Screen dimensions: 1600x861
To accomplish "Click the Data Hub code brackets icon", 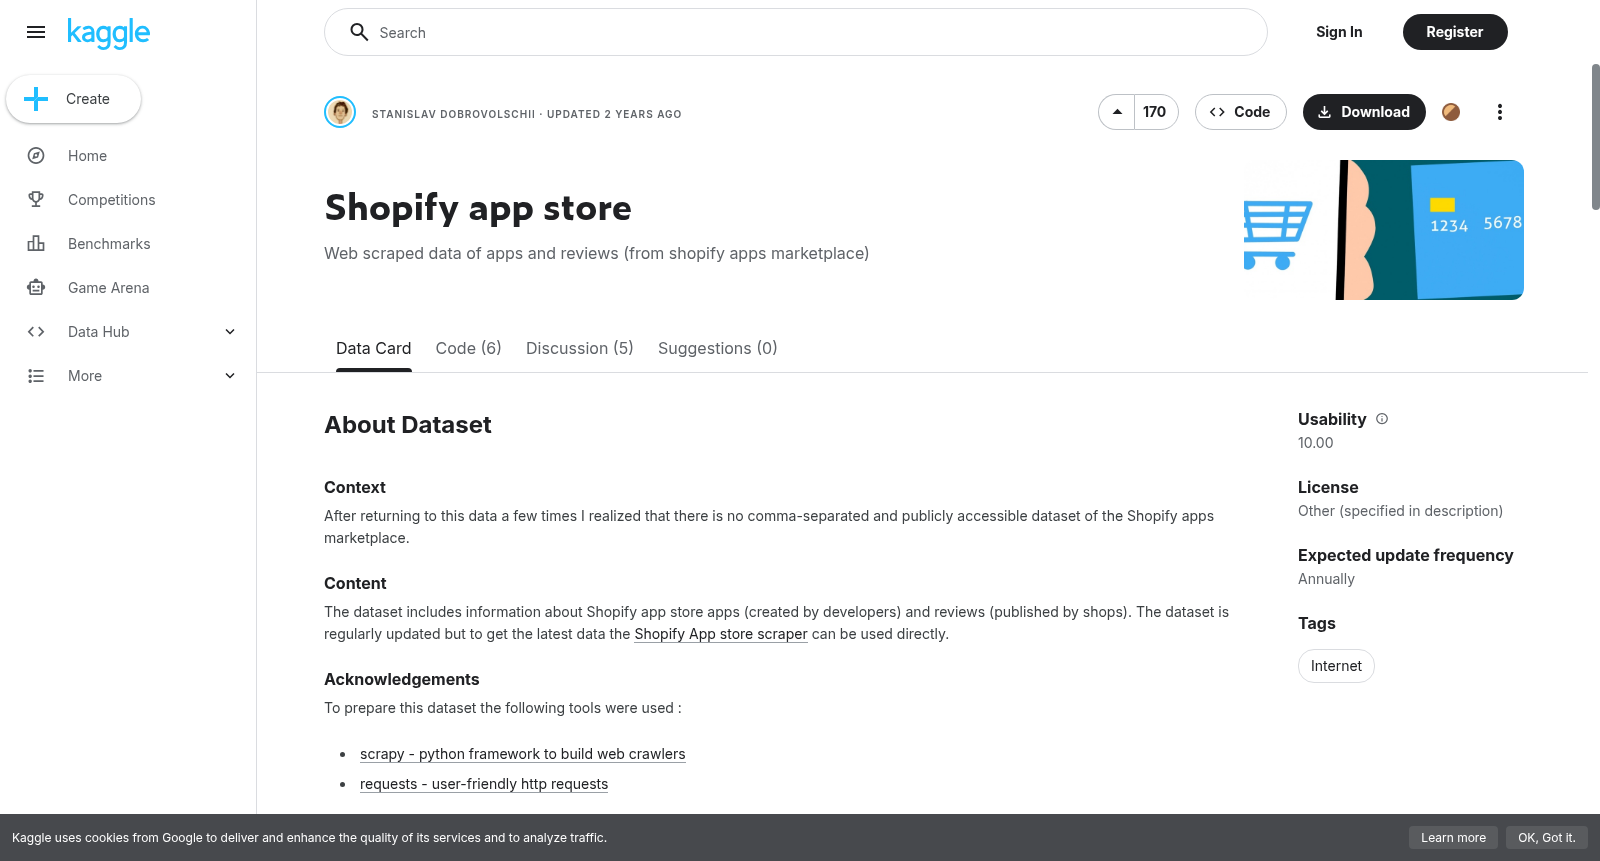I will pos(36,332).
